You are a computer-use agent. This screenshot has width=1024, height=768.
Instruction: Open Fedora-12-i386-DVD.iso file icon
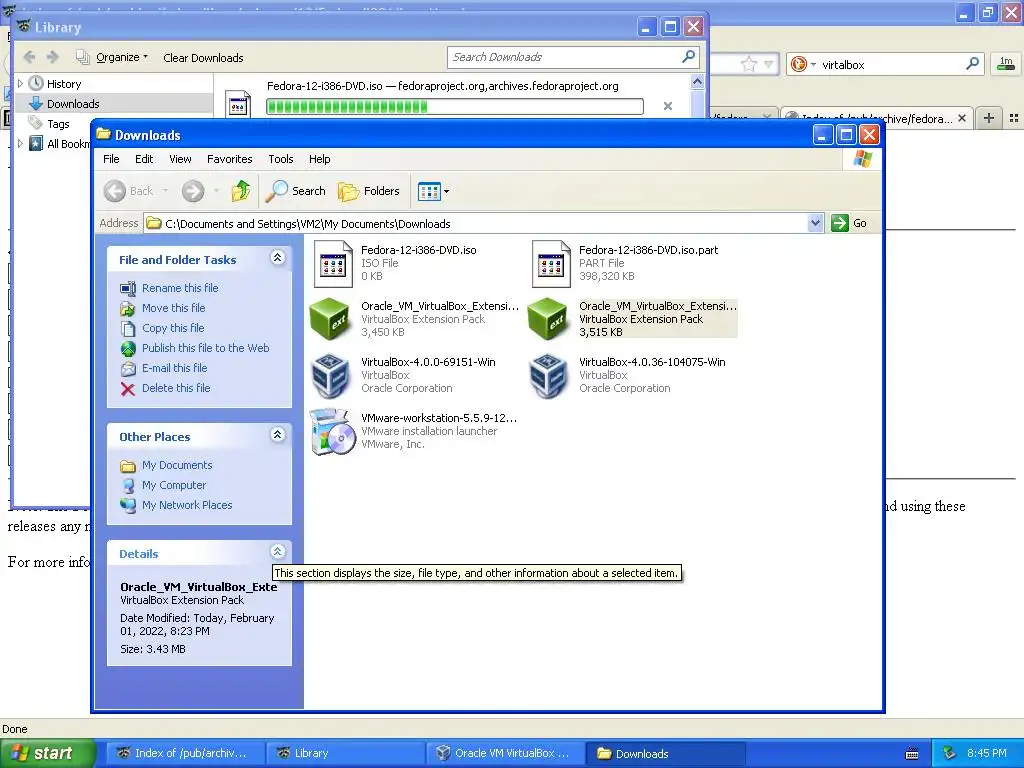pyautogui.click(x=332, y=264)
